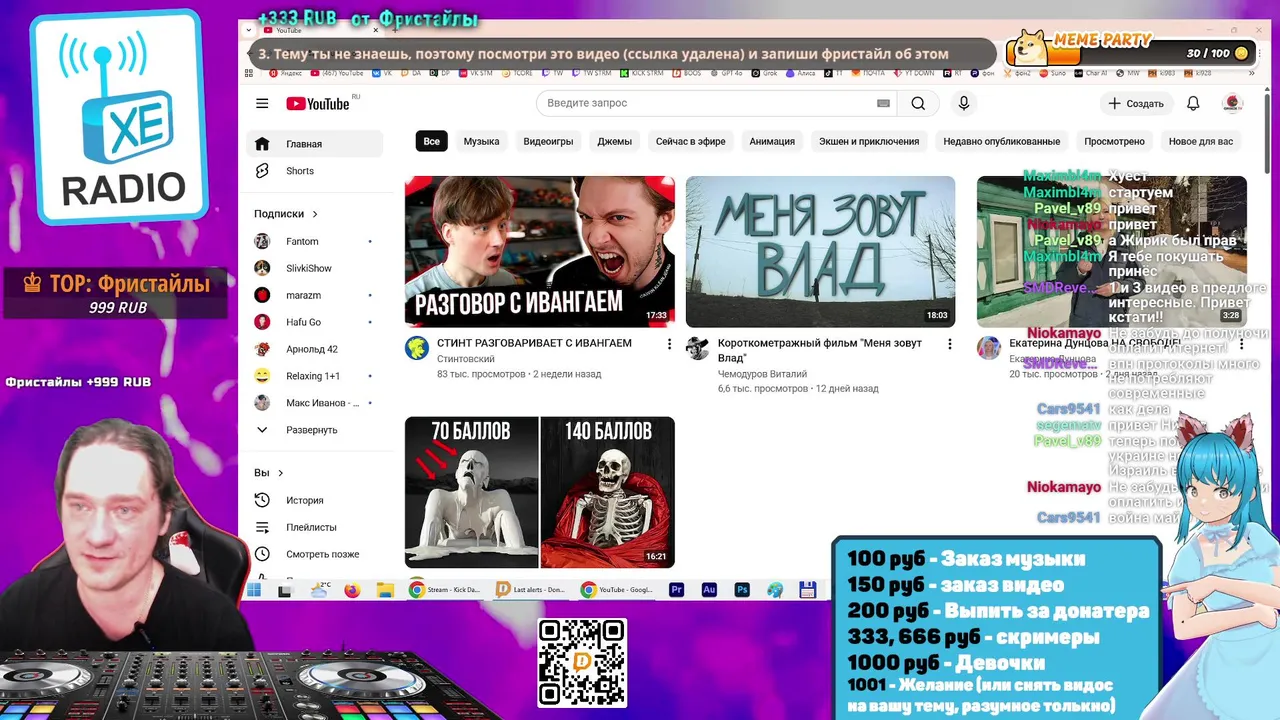Select the Все filter chip
Viewport: 1280px width, 720px height.
(x=431, y=141)
